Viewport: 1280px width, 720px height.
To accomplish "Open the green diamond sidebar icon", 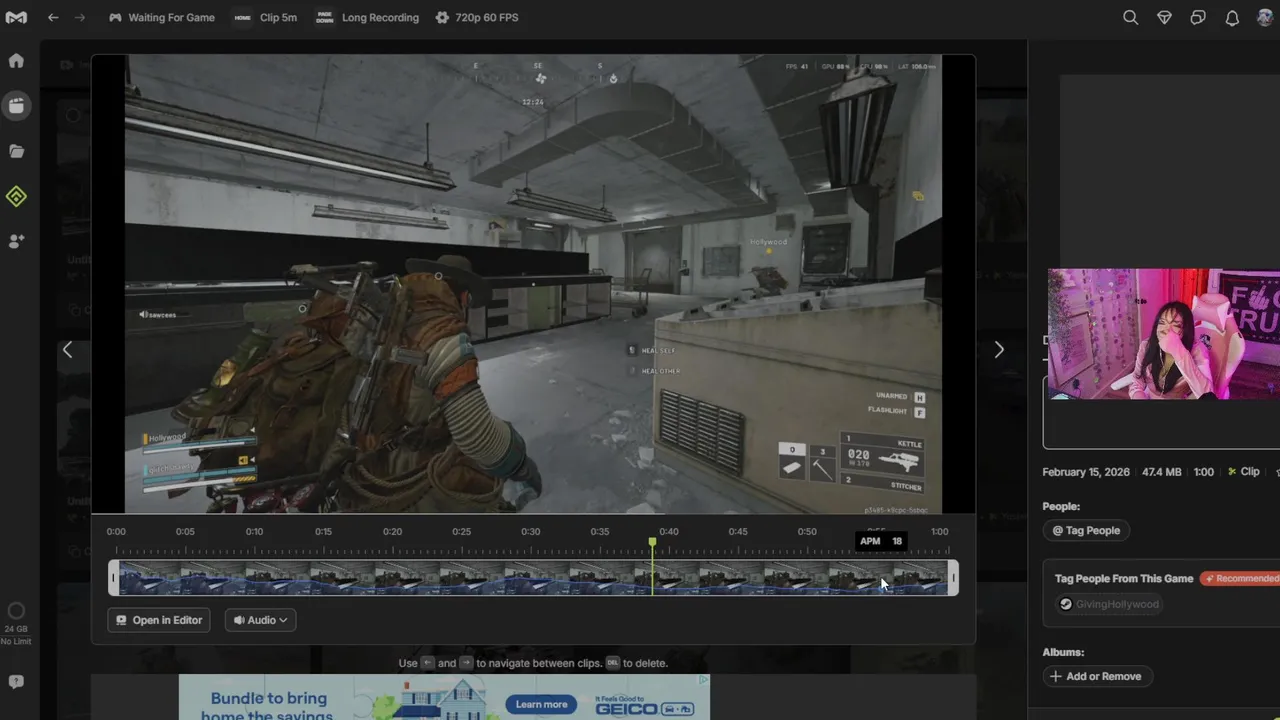I will click(16, 196).
